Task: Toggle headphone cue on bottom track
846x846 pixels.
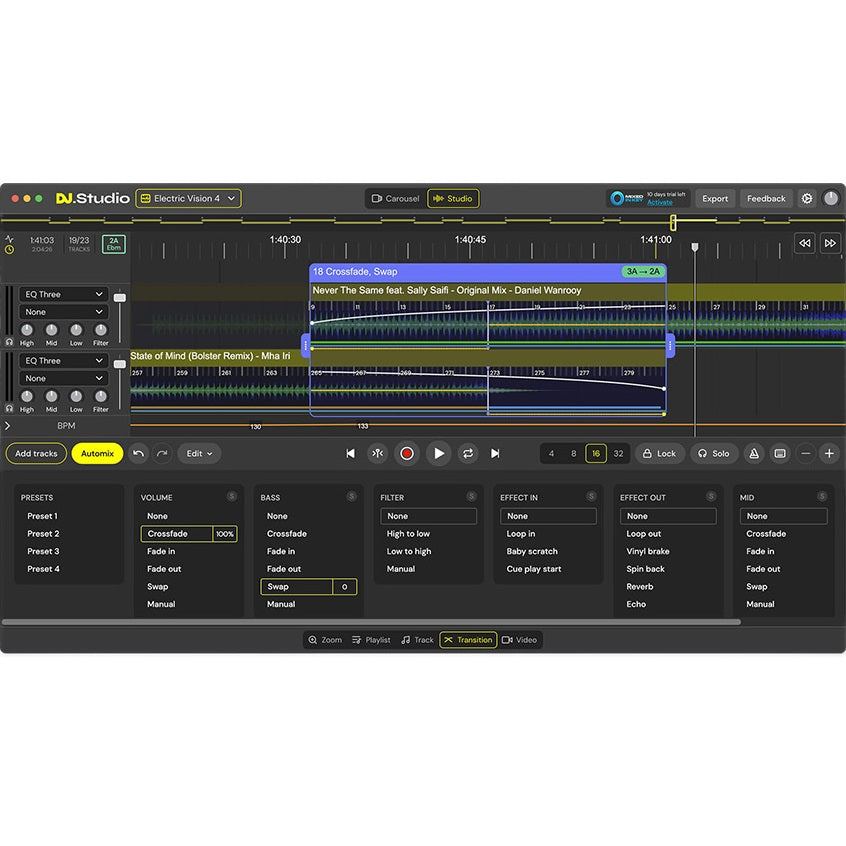Action: point(9,408)
